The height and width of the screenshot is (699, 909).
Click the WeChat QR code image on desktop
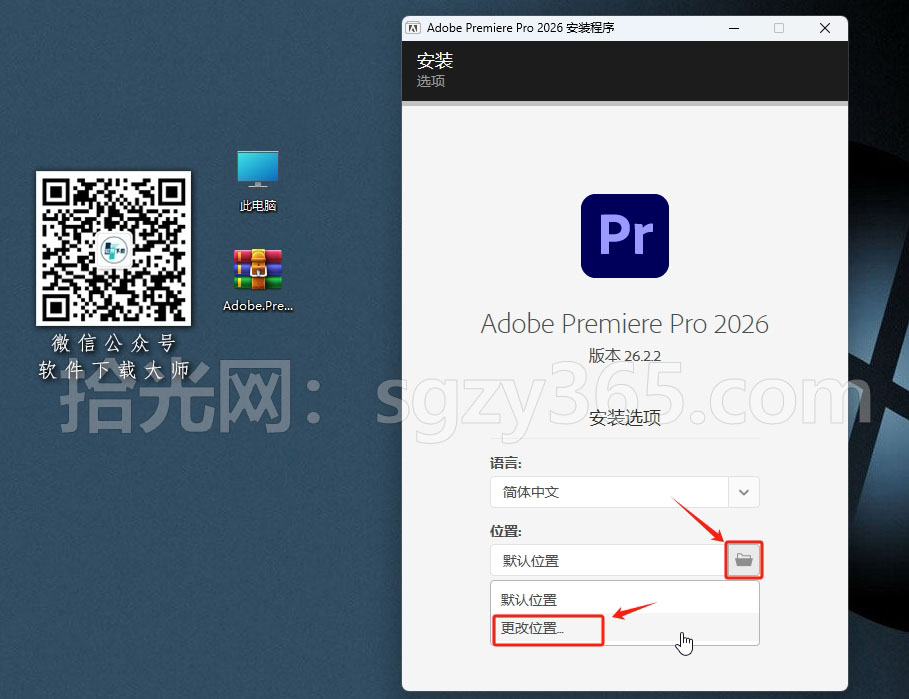(x=114, y=248)
